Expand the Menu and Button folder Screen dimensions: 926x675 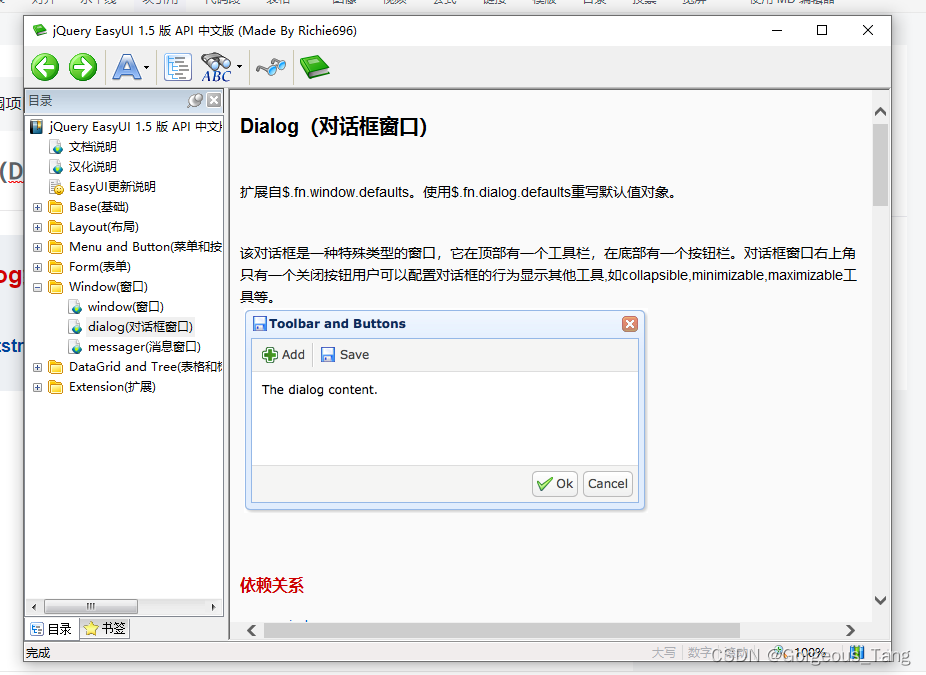coord(37,247)
